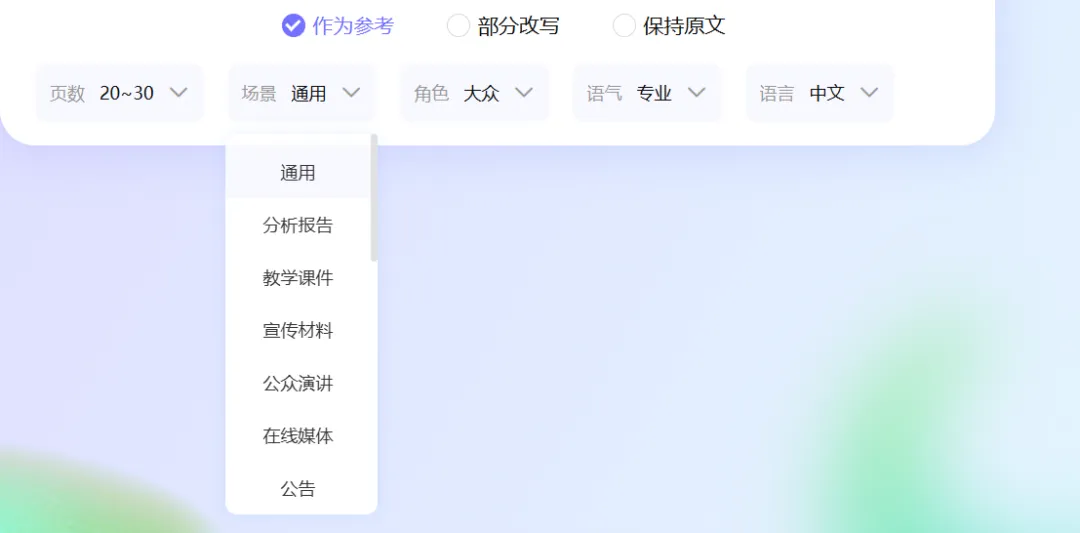The height and width of the screenshot is (533, 1080).
Task: Select the 作为参考 radio option
Action: click(x=338, y=26)
